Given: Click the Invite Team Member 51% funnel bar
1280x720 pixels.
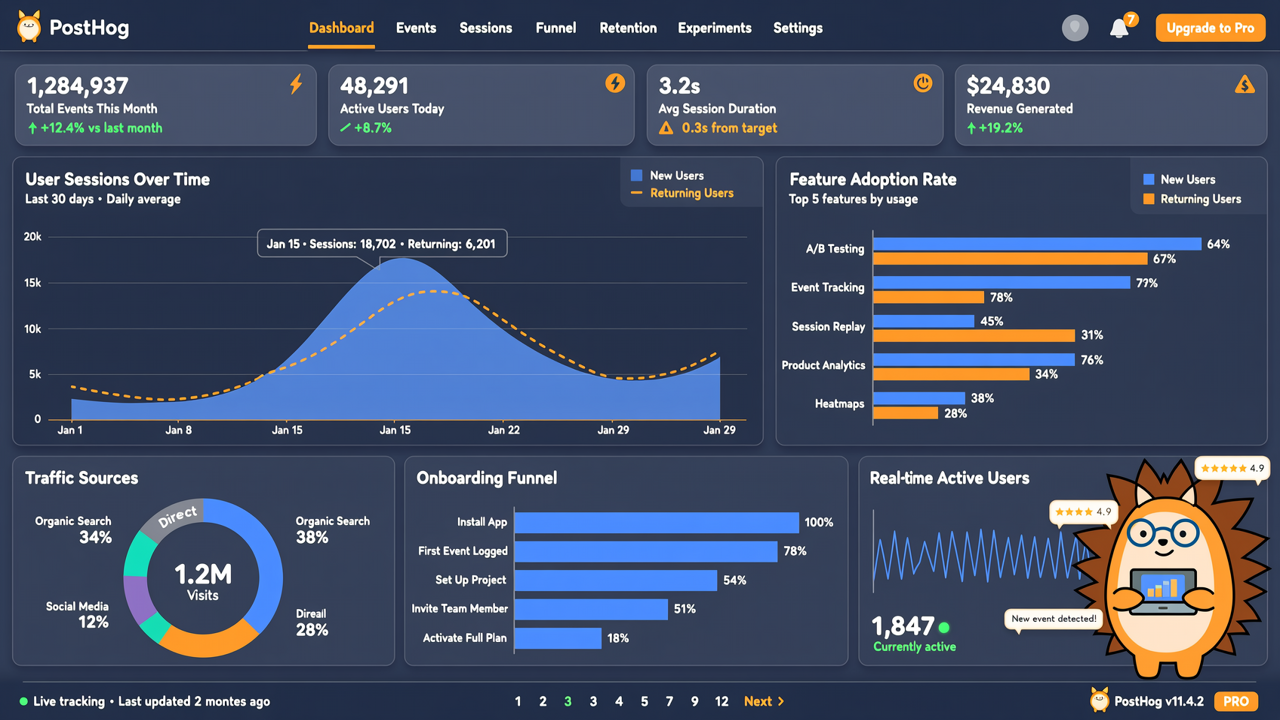Looking at the screenshot, I should pyautogui.click(x=591, y=609).
